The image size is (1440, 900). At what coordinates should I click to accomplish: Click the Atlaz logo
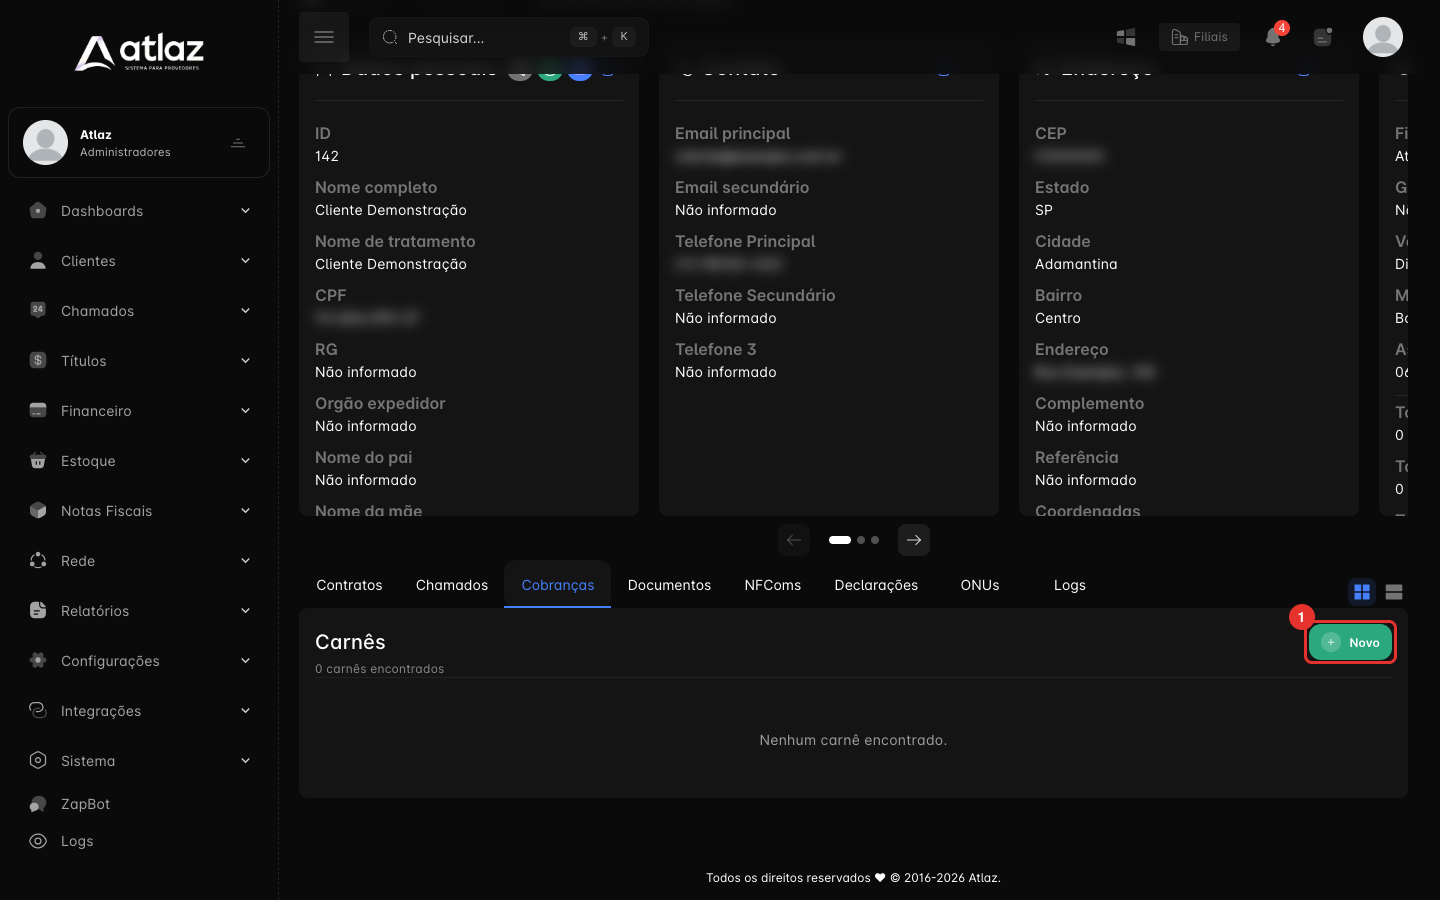click(x=139, y=52)
